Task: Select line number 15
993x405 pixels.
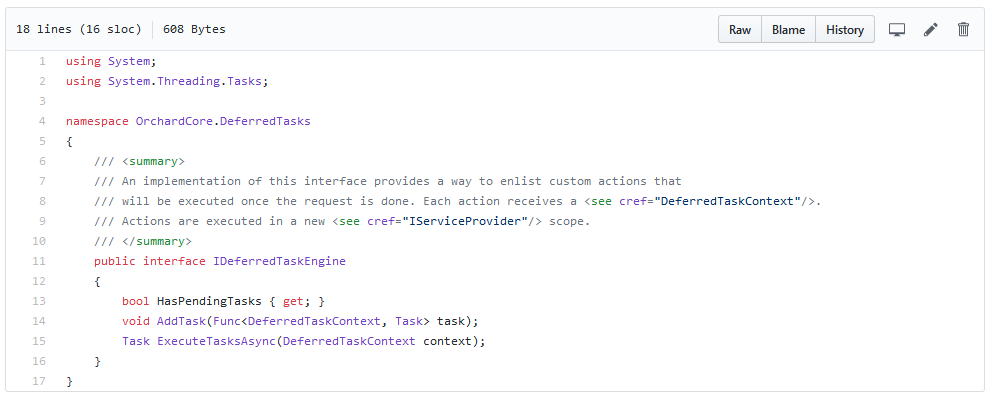Action: coord(39,341)
